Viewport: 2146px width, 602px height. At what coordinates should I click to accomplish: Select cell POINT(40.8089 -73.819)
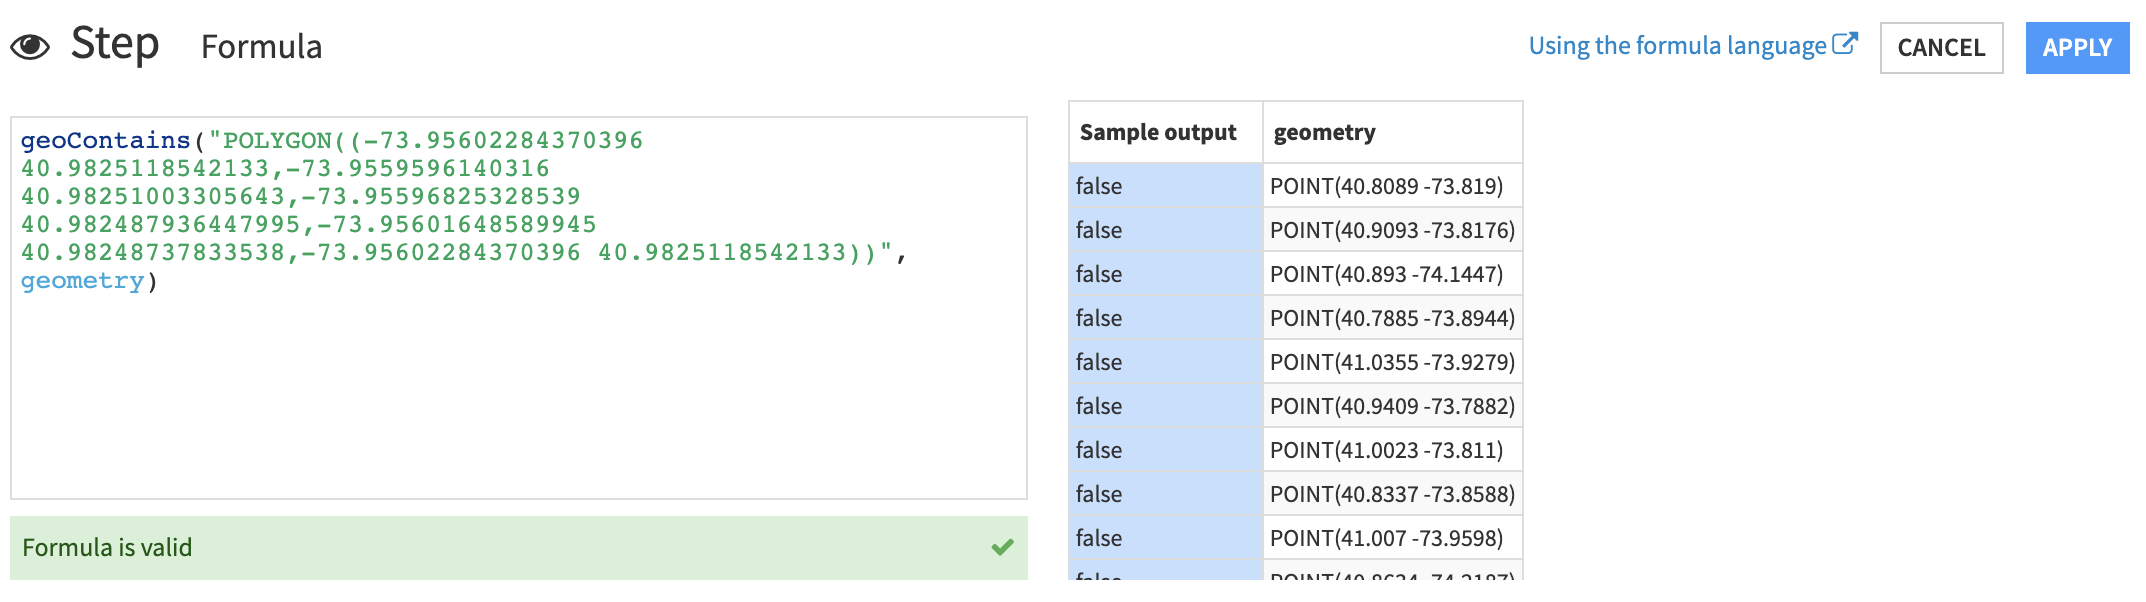pyautogui.click(x=1392, y=186)
